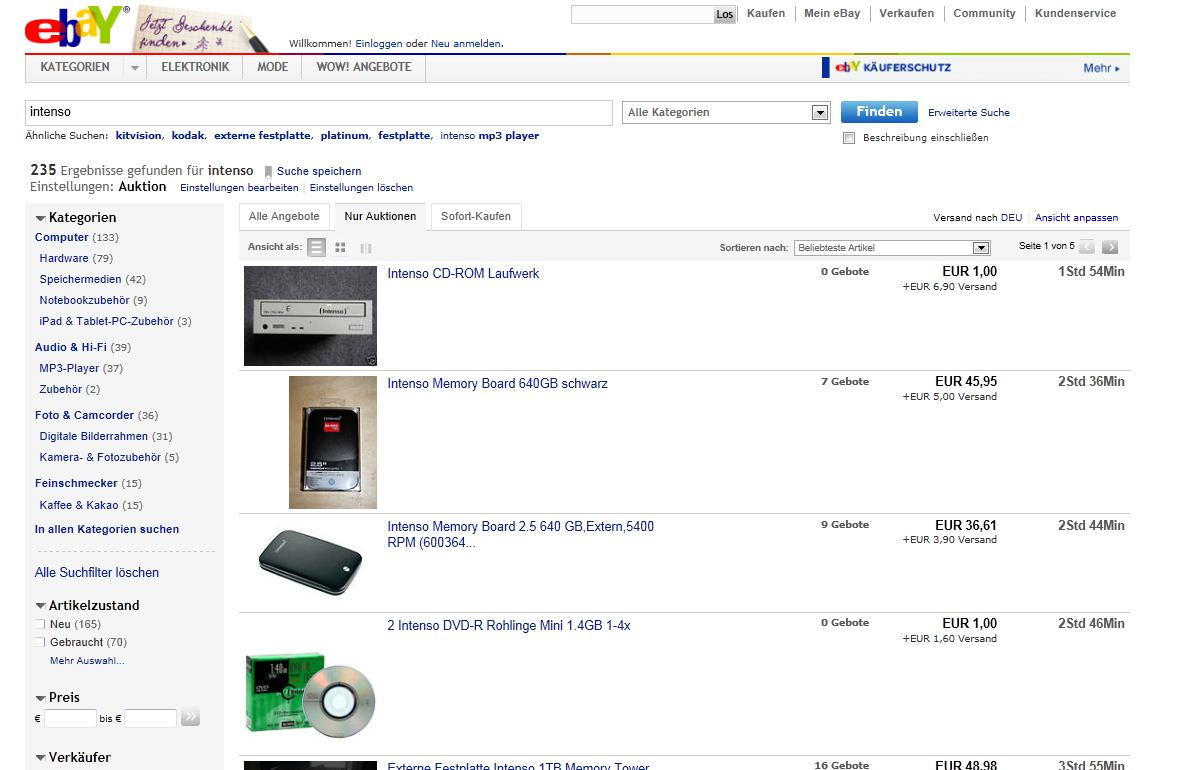The width and height of the screenshot is (1198, 770).
Task: Open the Kategorien nav dropdown arrow
Action: click(134, 68)
